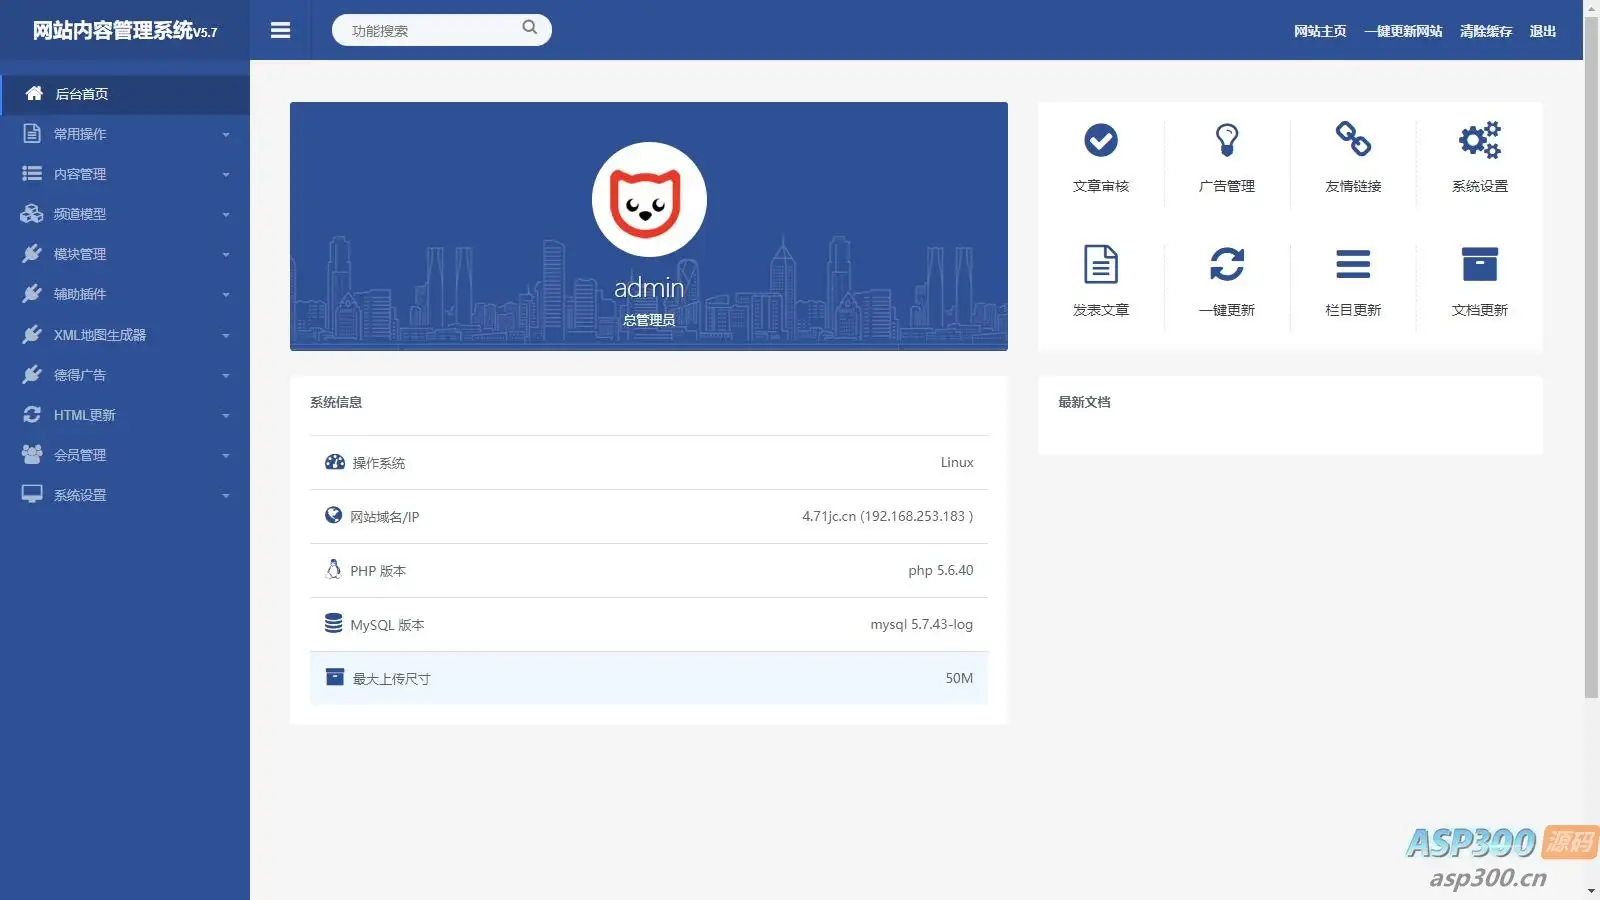Image resolution: width=1600 pixels, height=900 pixels.
Task: Click the archive icon next to 最大上传尺寸
Action: click(335, 677)
